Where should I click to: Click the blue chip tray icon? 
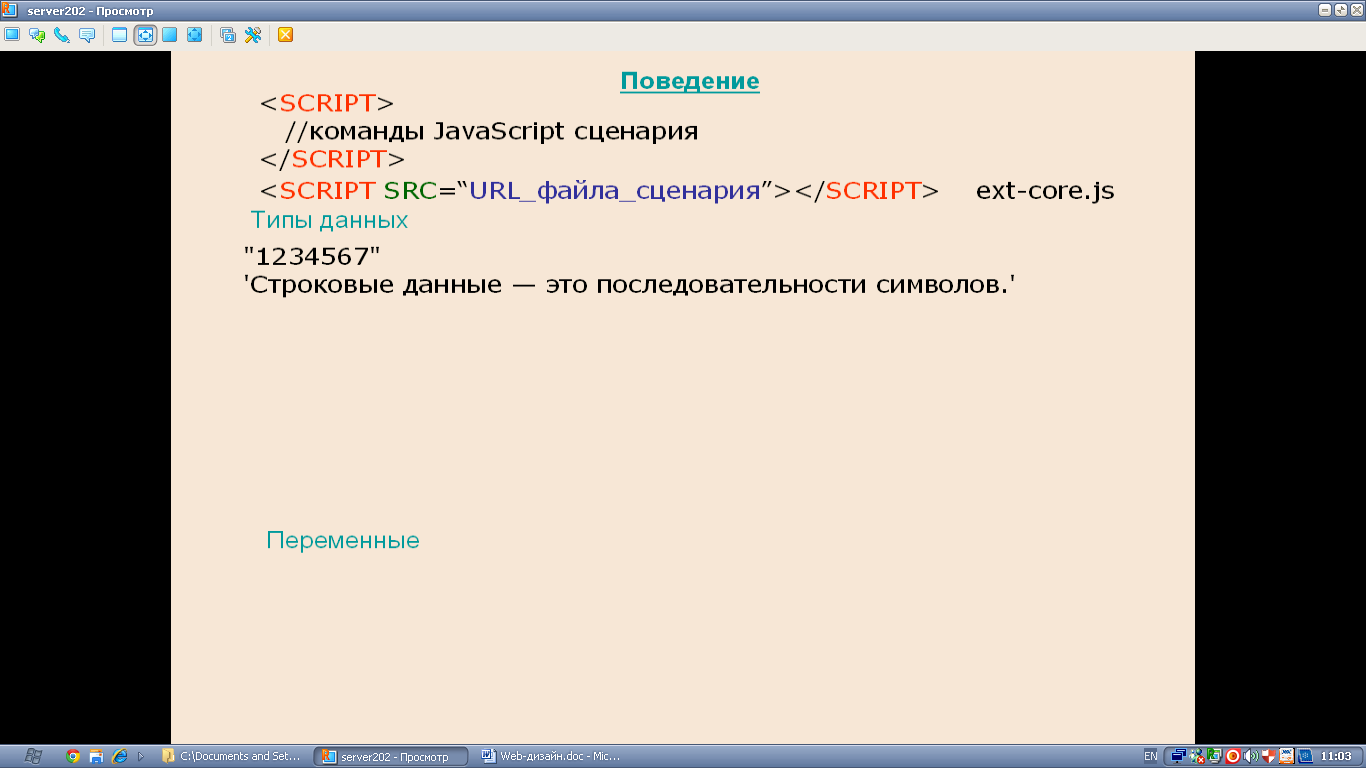click(x=1305, y=756)
